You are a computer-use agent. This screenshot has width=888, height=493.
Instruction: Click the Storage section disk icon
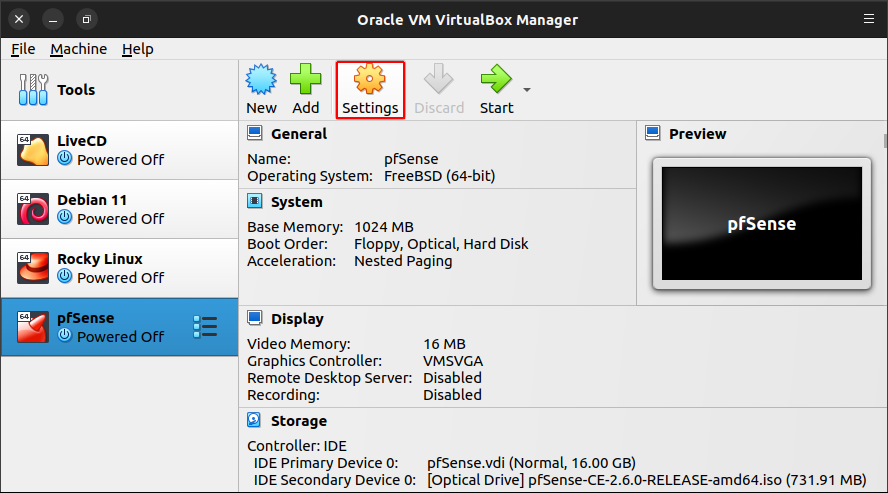(254, 421)
